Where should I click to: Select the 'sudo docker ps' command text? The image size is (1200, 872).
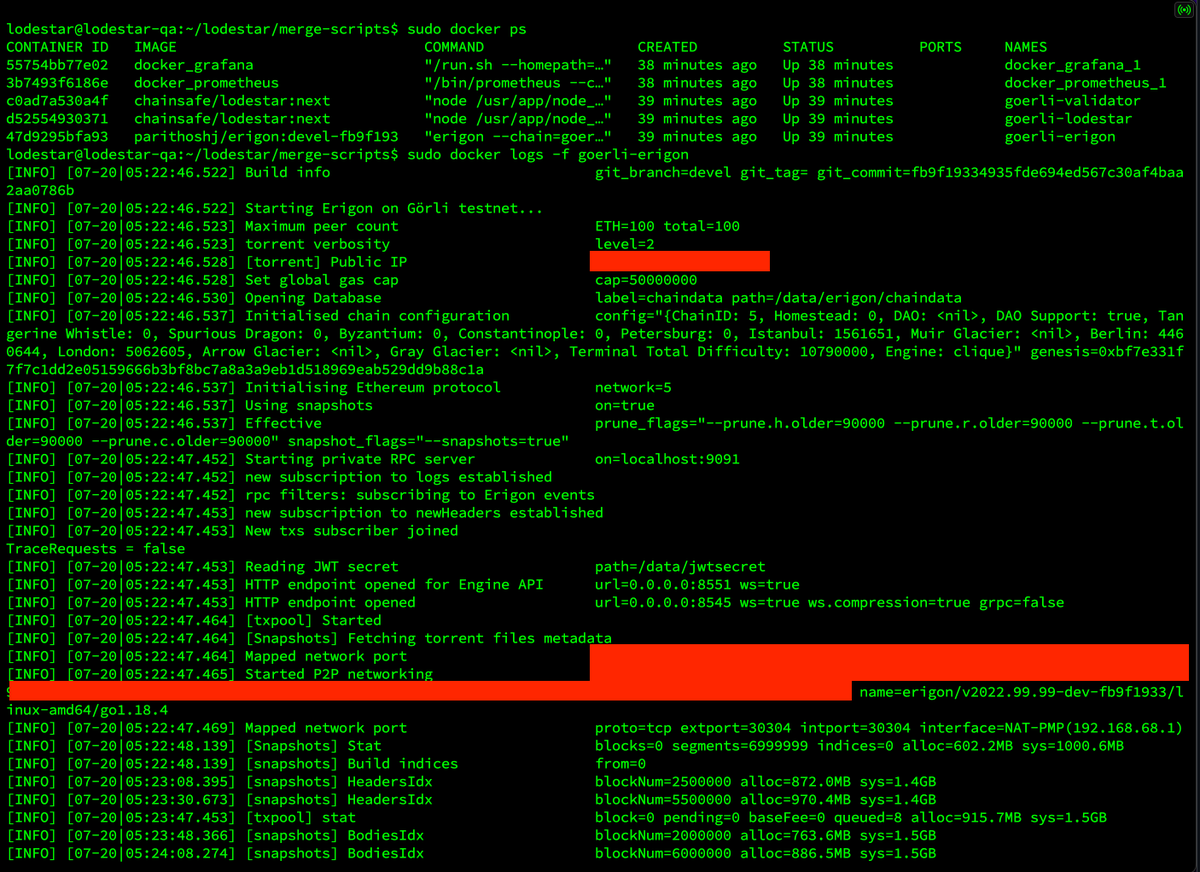pyautogui.click(x=467, y=29)
